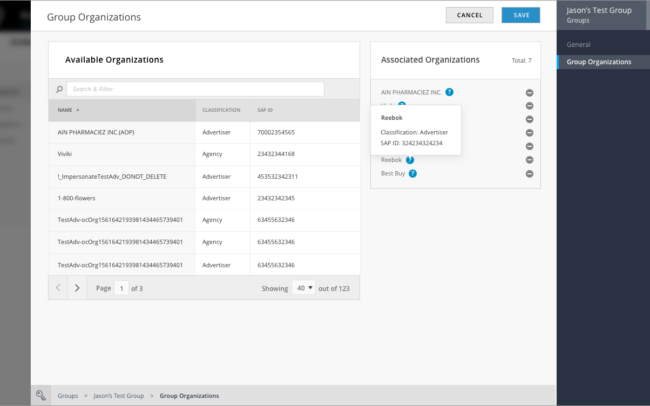Remove AIN PHARMACIEZ INC. from associated organizations
This screenshot has height=406, width=650.
pyautogui.click(x=529, y=92)
